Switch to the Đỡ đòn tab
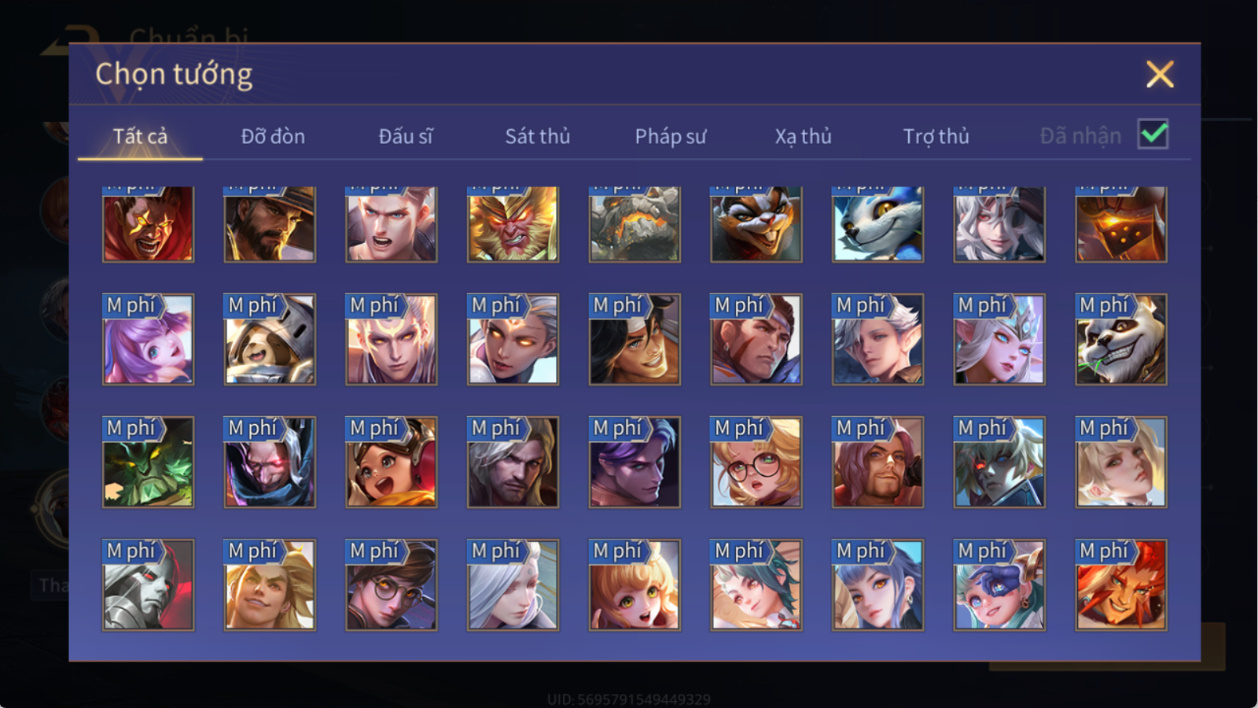 point(273,136)
